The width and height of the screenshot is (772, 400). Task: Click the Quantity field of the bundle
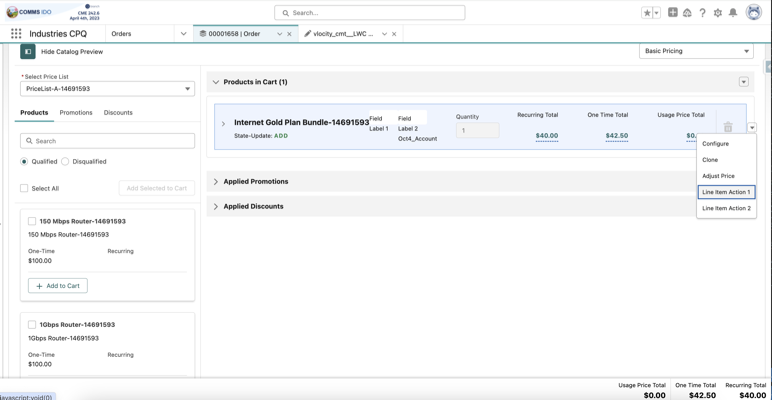(x=478, y=130)
